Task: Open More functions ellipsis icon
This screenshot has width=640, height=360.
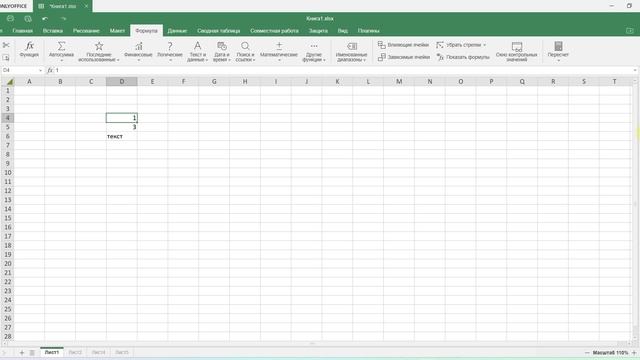Action: click(x=313, y=46)
